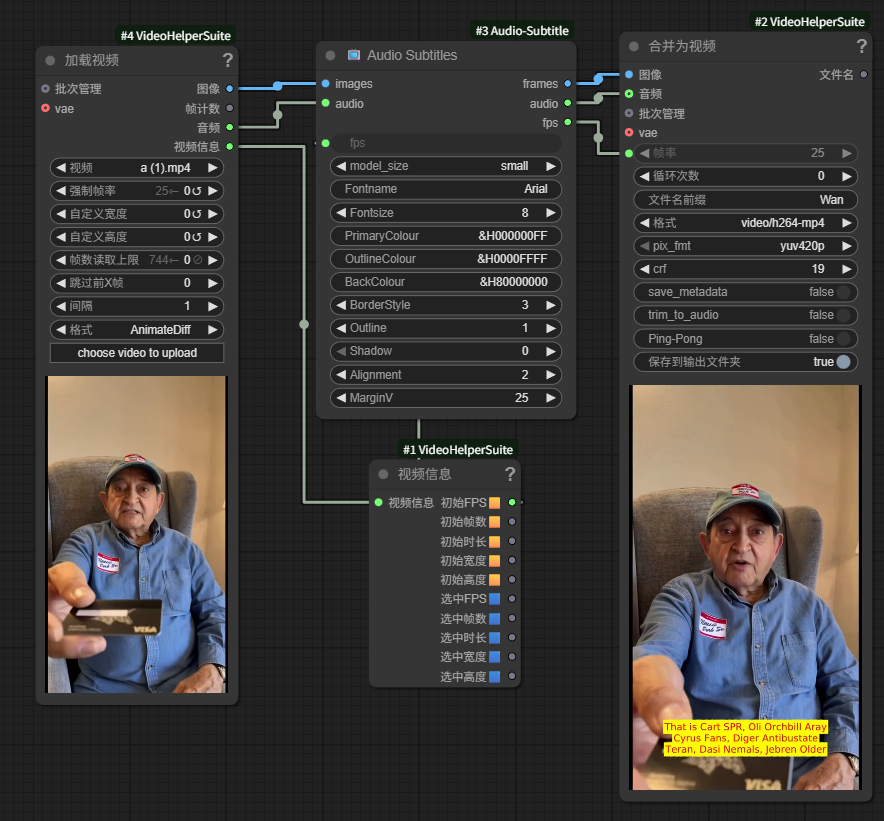
Task: Click the choose video to upload button
Action: [137, 353]
